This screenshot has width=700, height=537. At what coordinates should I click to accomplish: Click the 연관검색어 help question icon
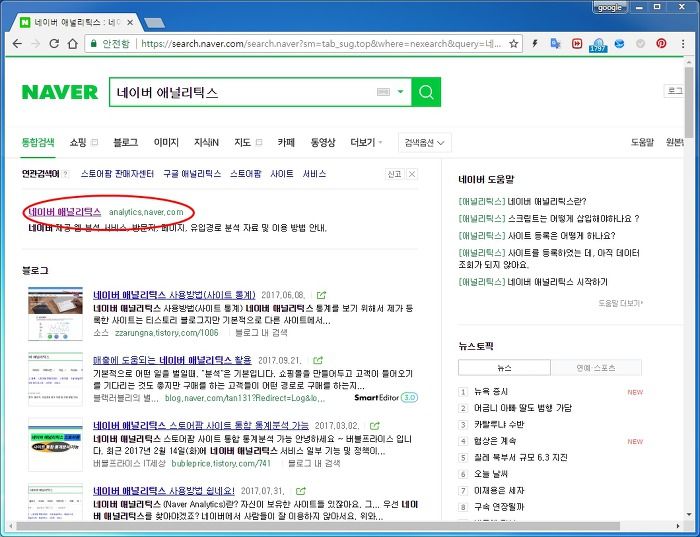(x=66, y=174)
